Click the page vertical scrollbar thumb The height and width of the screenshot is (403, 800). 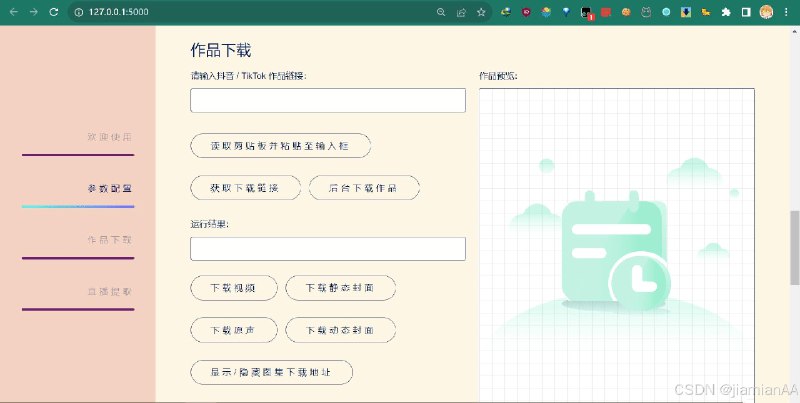click(795, 240)
